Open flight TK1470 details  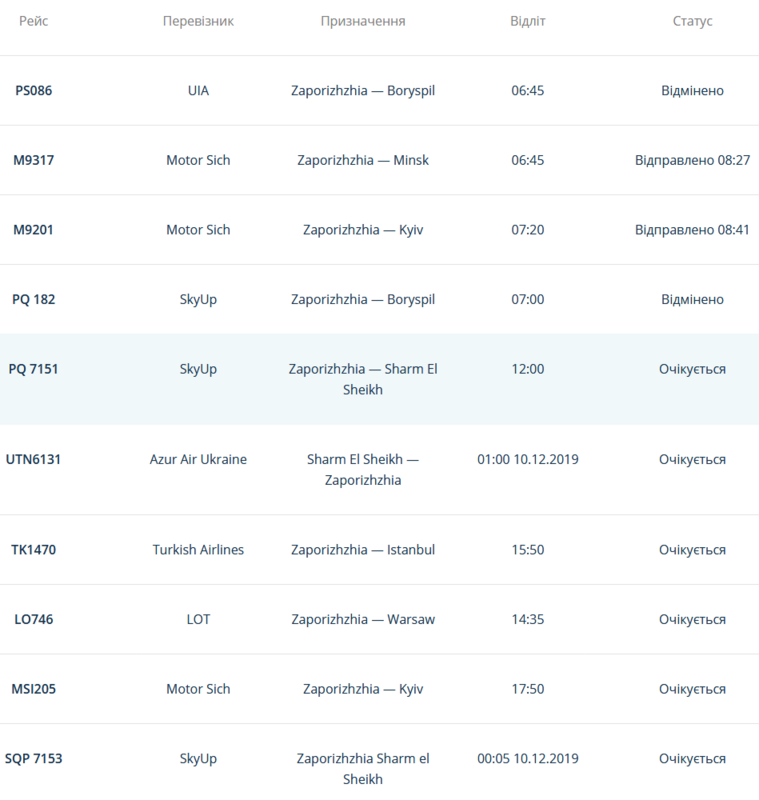[x=33, y=550]
